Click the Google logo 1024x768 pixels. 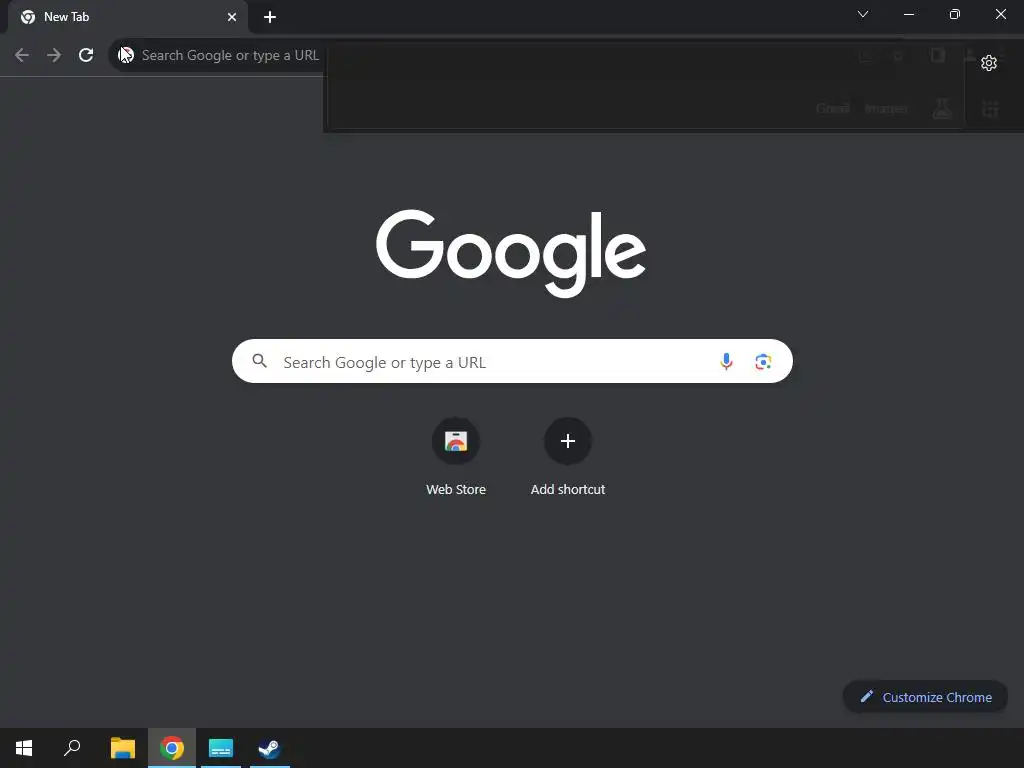(511, 253)
